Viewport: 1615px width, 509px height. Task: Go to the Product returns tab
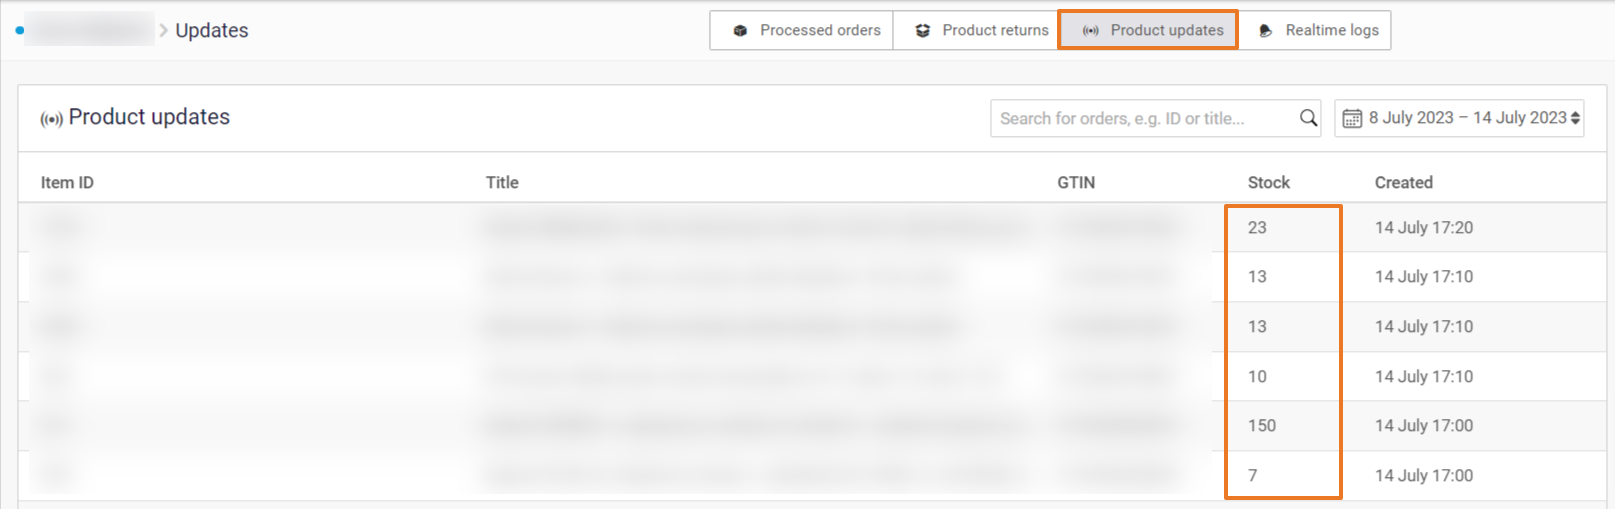point(995,31)
